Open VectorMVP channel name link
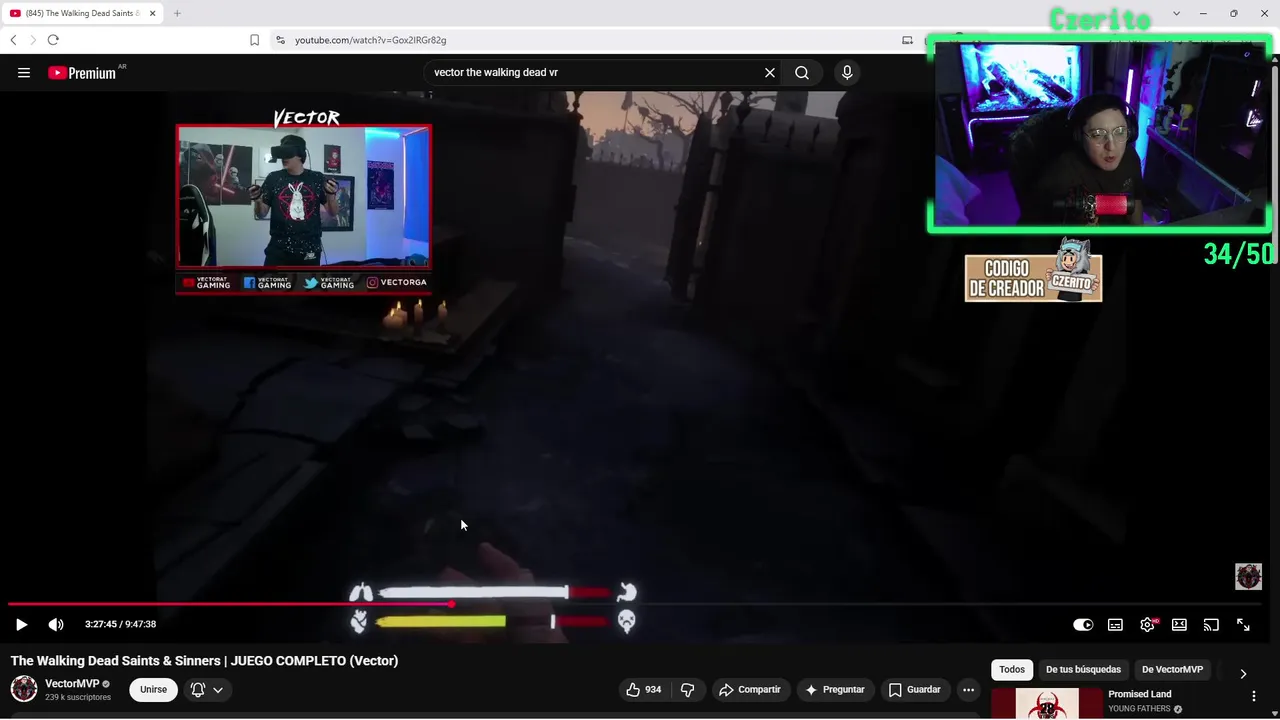This screenshot has width=1280, height=720. (x=72, y=684)
